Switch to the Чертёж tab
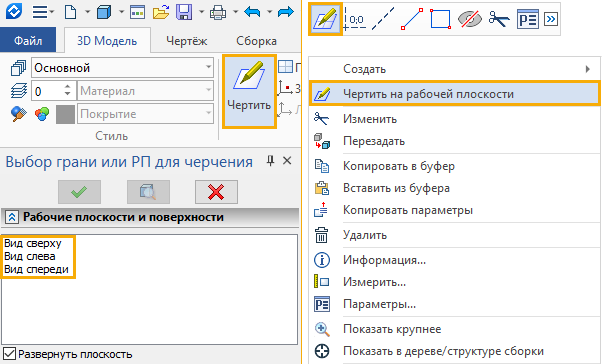 coord(187,40)
